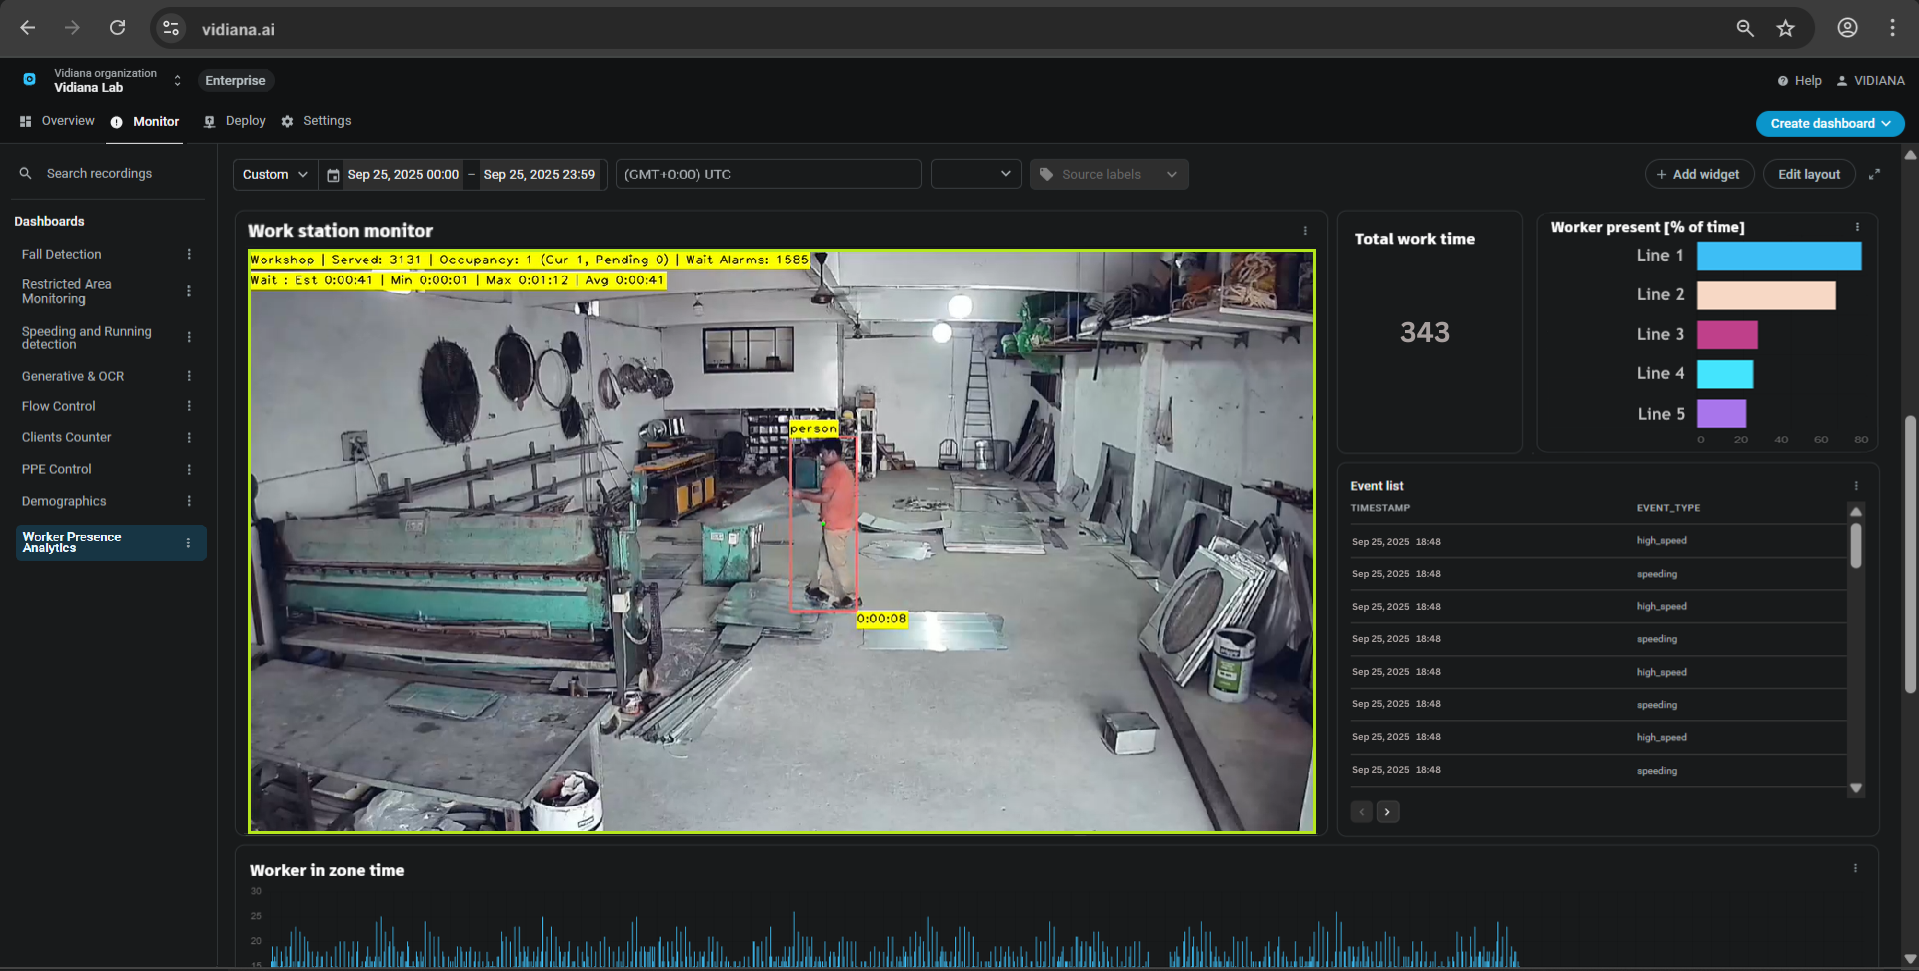Click the search recordings magnifier icon
Image resolution: width=1919 pixels, height=971 pixels.
point(25,173)
